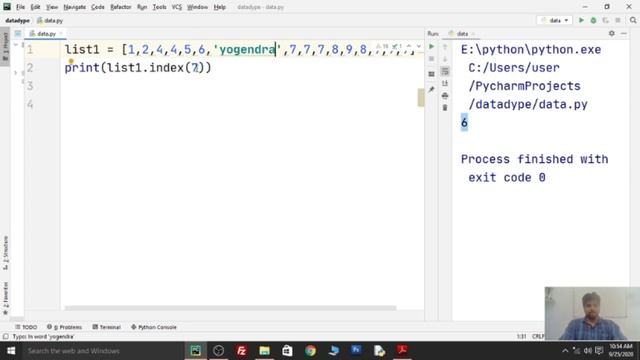Open FileZilla from taskbar
Screen dimensions: 640x360
coord(241,351)
